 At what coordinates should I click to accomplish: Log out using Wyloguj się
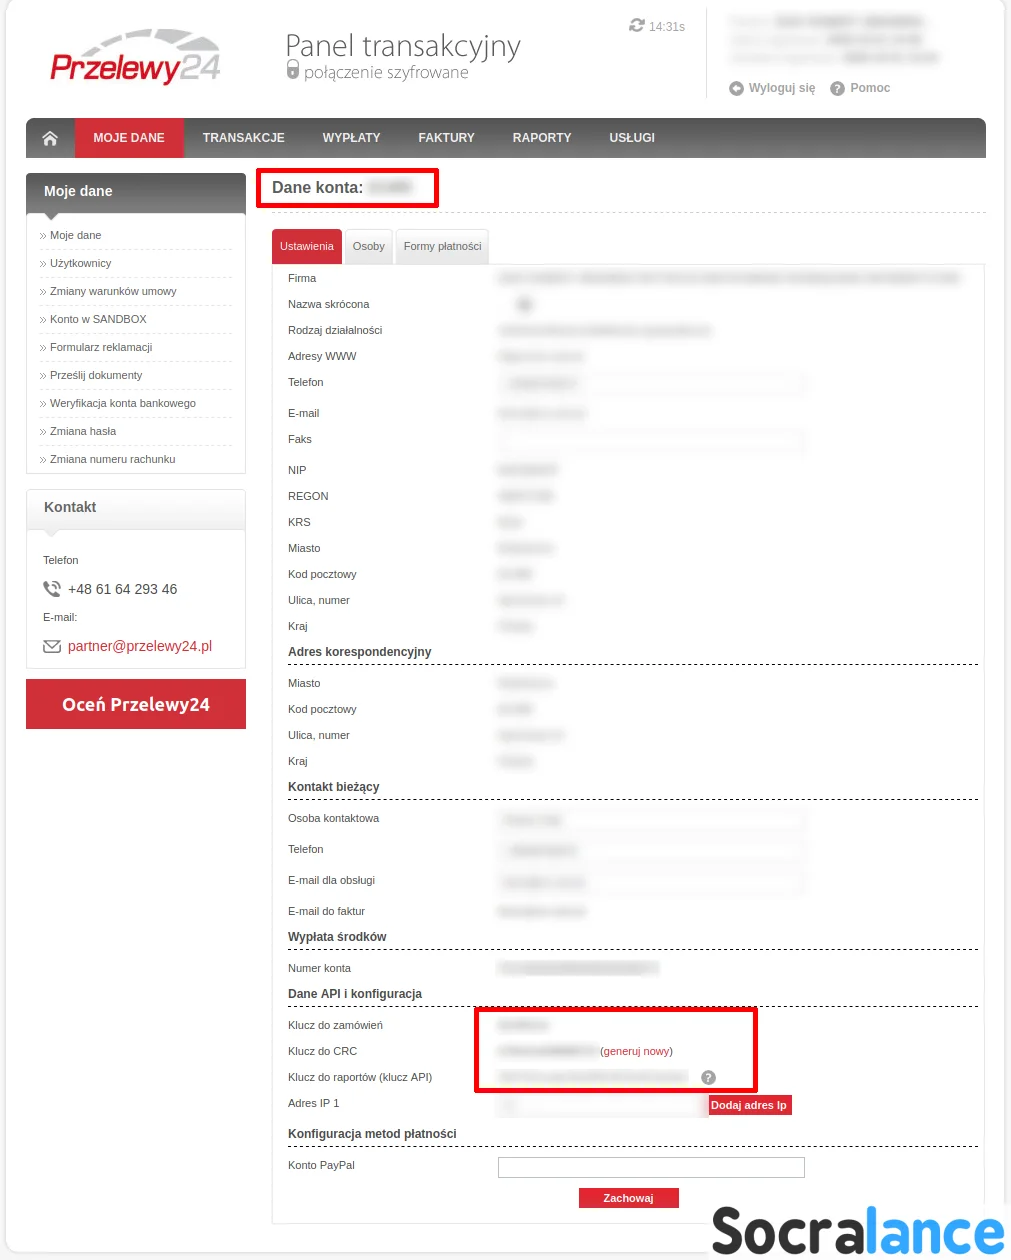pyautogui.click(x=772, y=88)
